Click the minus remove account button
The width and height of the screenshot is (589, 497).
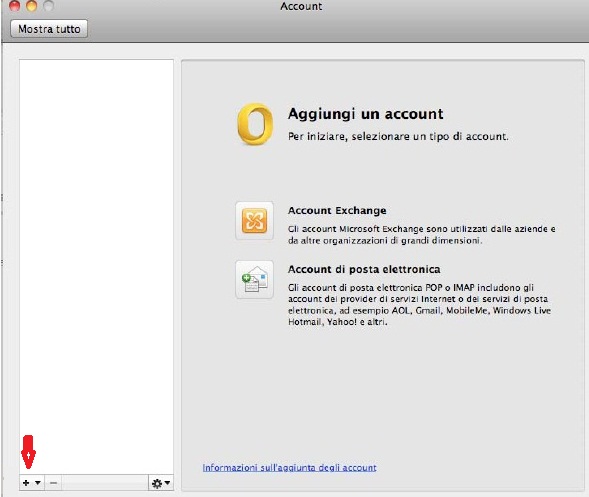54,483
